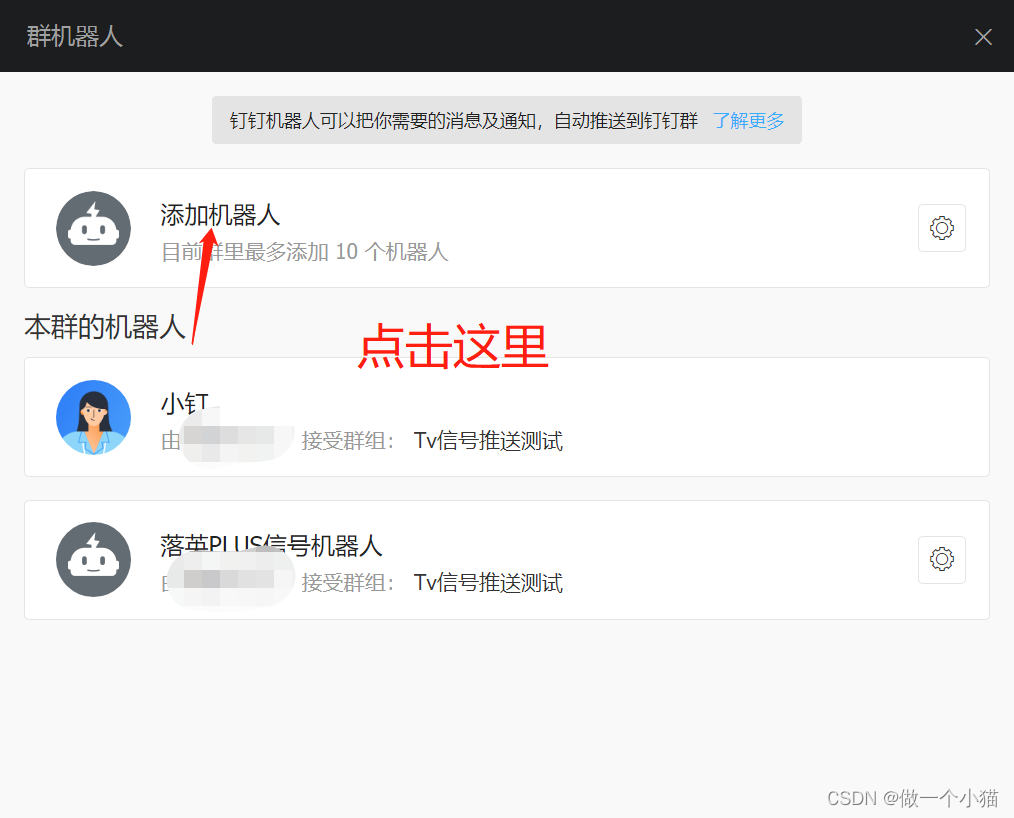Viewport: 1014px width, 818px height.
Task: Select the 落英PLUS信号机器人 name text
Action: click(x=271, y=546)
